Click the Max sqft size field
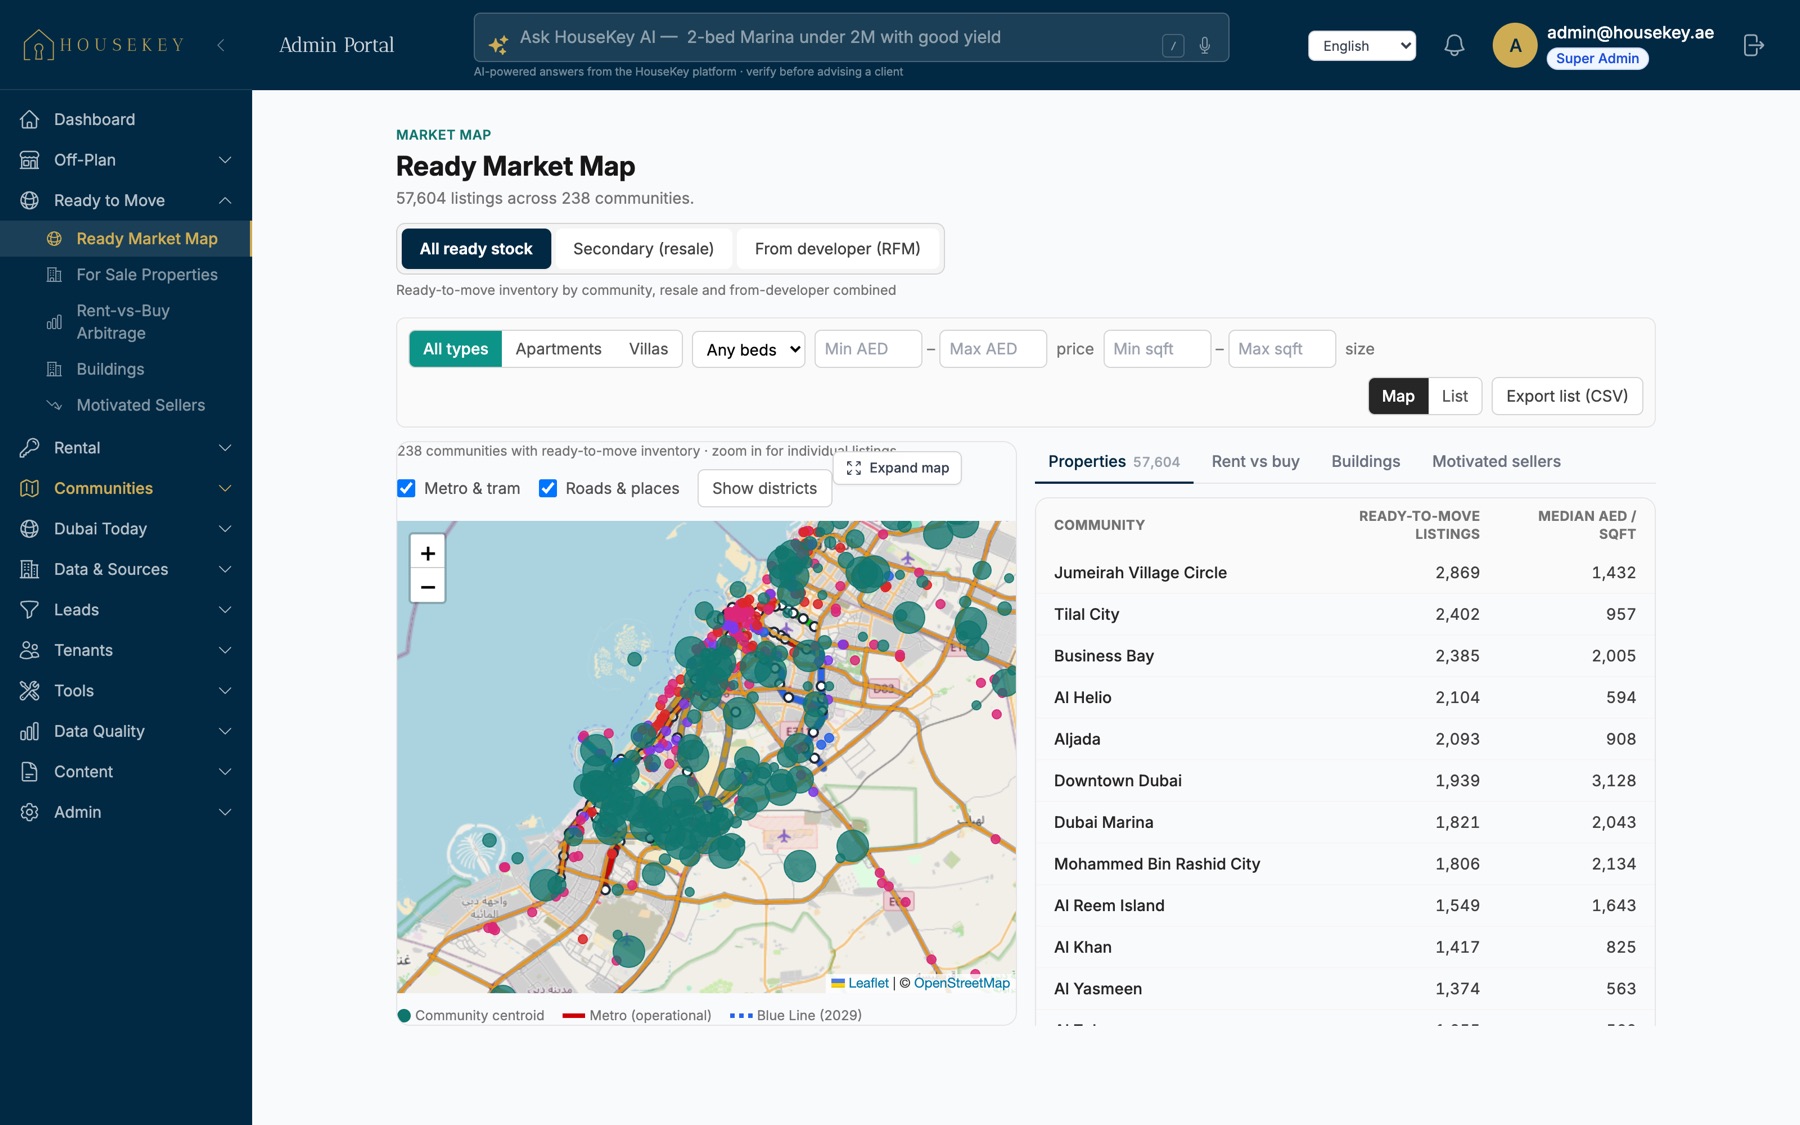The image size is (1800, 1125). pos(1282,349)
